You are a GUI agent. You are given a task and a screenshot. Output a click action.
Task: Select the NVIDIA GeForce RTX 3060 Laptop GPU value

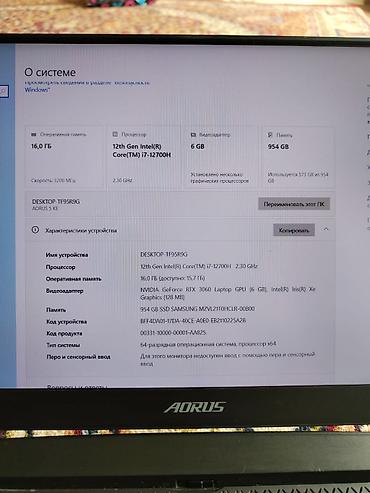coord(228,293)
